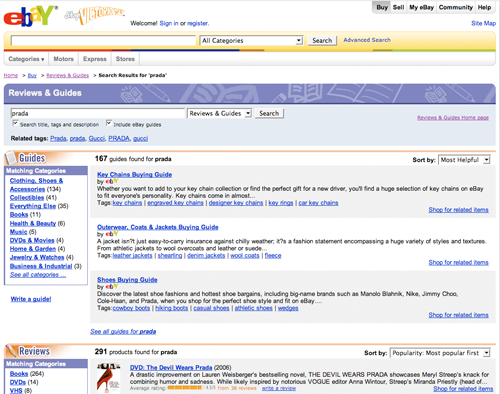Click eBay author logo under Shoes guide
Screen dimensions: 500x394
click(112, 287)
